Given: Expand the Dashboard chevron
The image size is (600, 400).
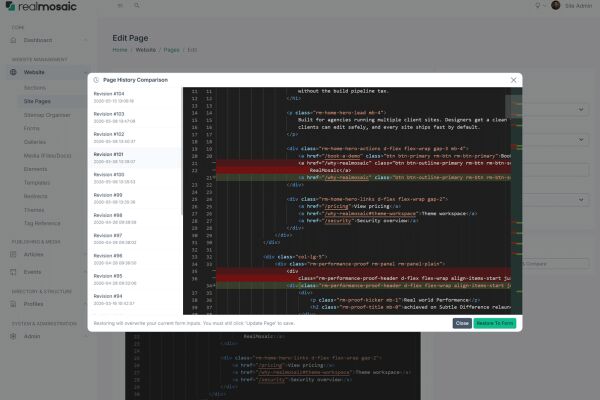Looking at the screenshot, I should pos(85,40).
